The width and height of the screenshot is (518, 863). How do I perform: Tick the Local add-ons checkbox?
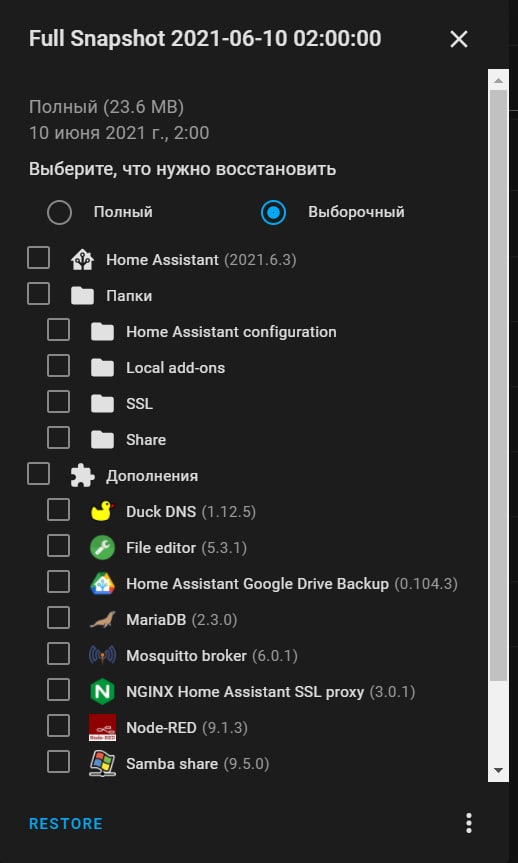tap(58, 365)
